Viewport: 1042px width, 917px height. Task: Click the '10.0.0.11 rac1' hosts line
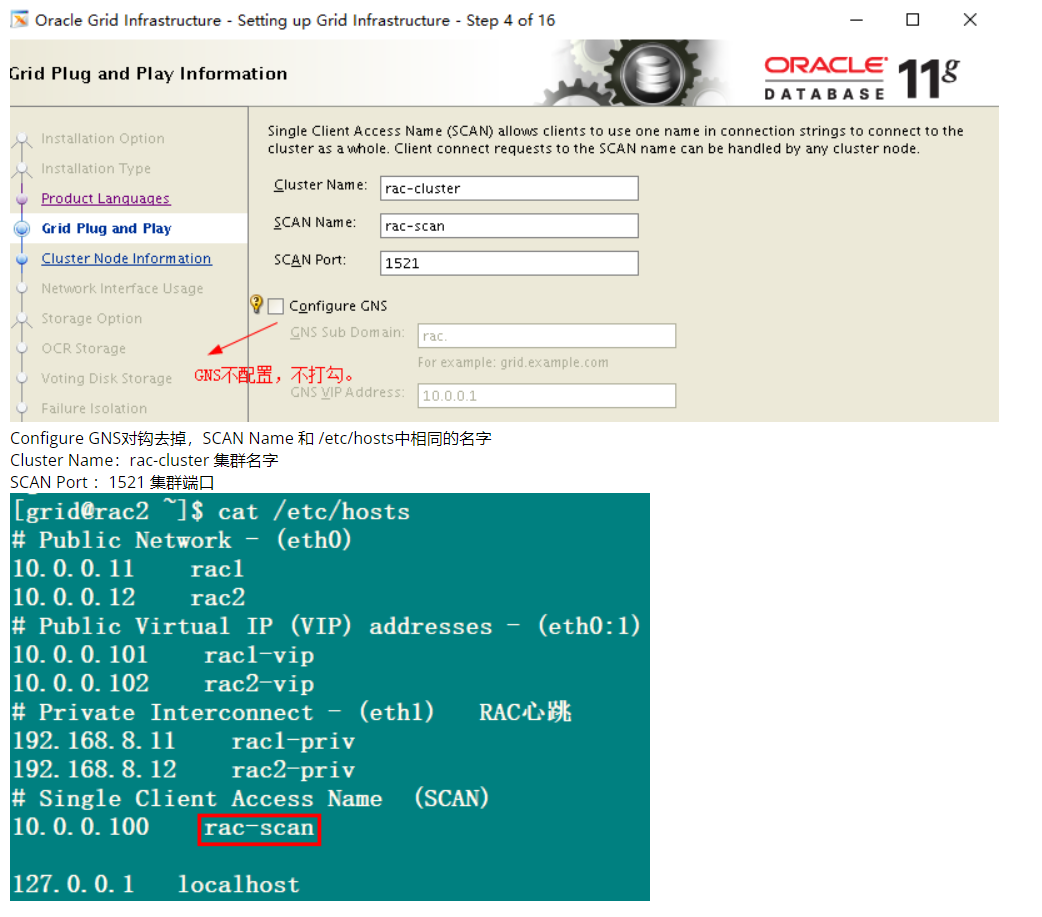(x=128, y=569)
